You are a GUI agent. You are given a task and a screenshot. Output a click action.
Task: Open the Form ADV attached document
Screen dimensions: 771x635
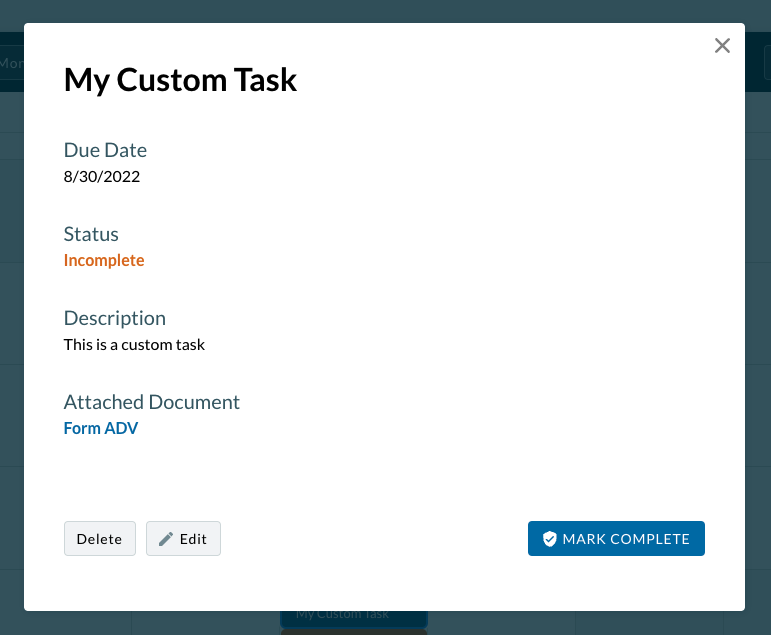(101, 428)
